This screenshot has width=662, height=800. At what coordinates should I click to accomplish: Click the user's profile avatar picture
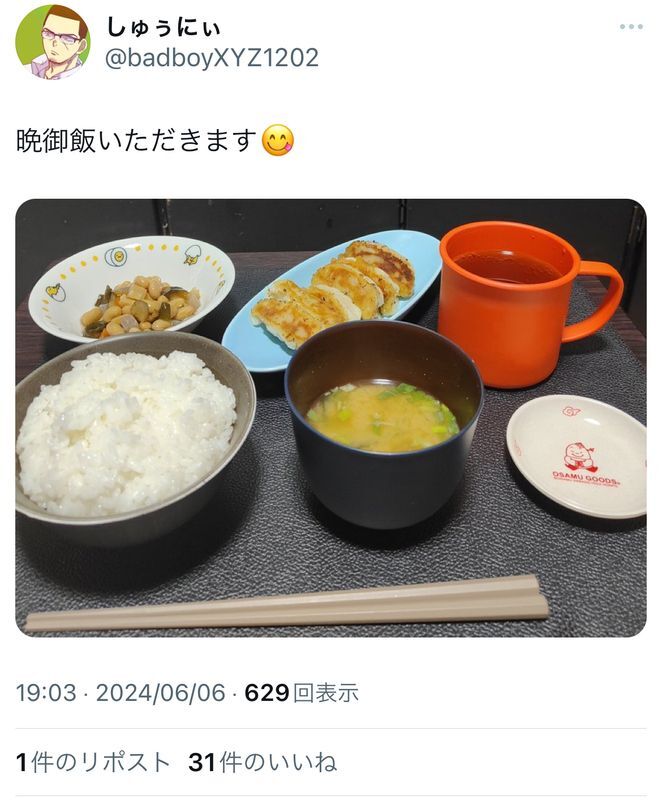point(53,42)
